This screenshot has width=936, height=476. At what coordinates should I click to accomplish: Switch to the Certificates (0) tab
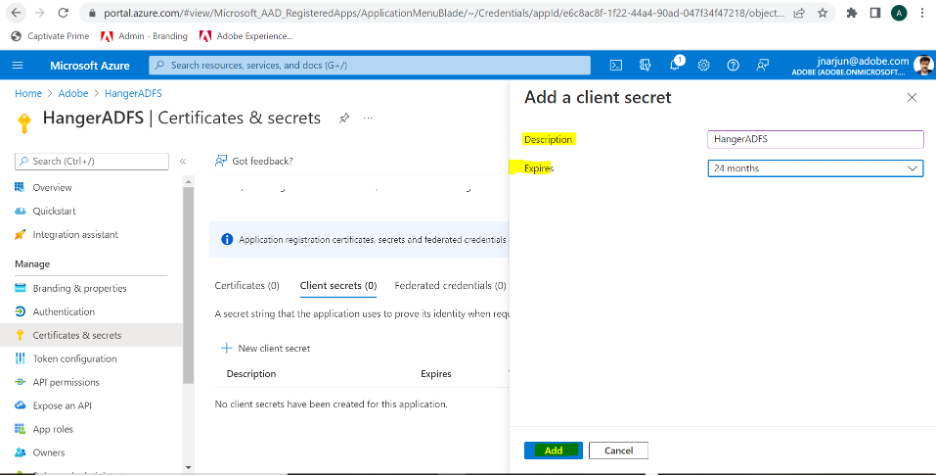click(x=247, y=285)
